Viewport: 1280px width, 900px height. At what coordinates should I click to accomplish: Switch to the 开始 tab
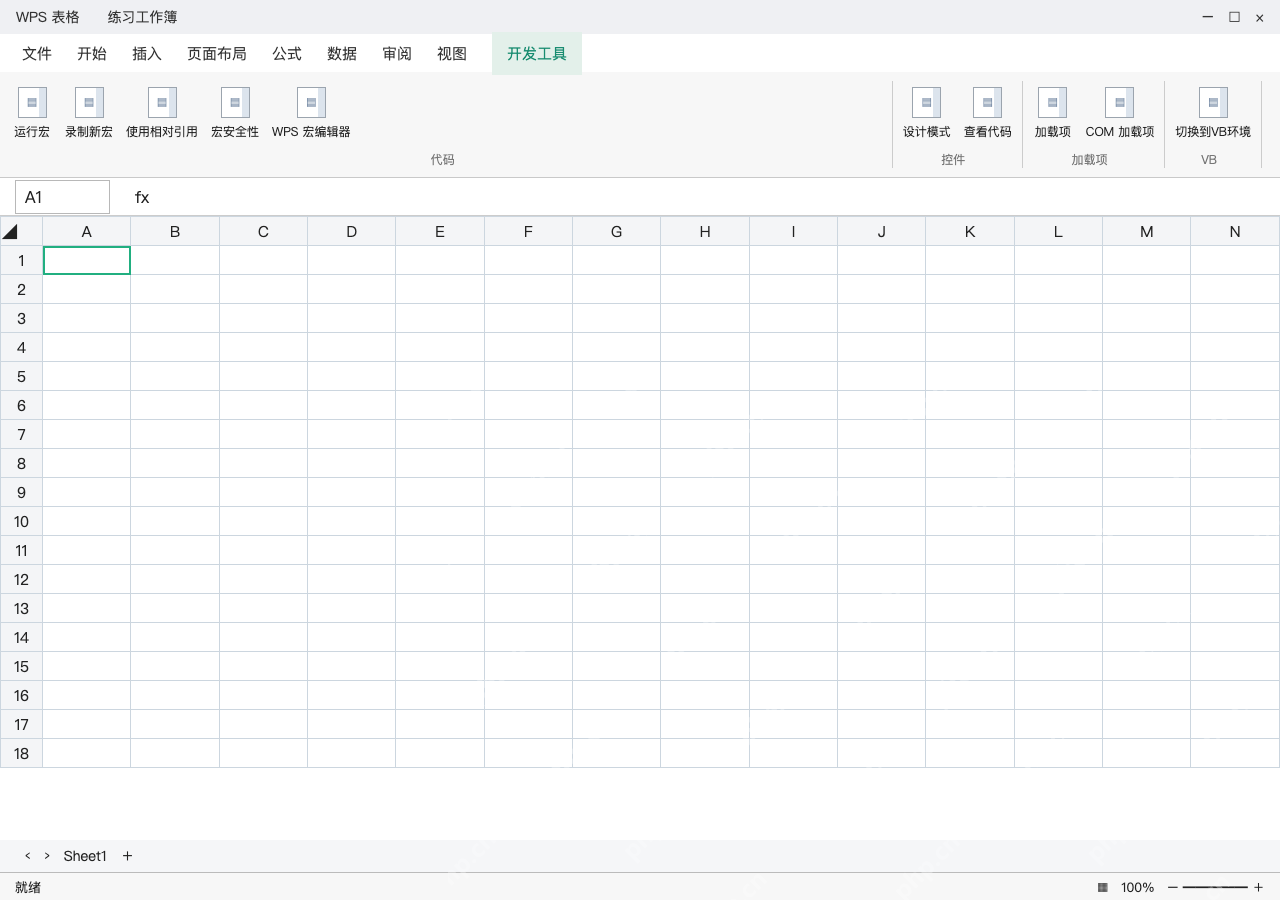(x=92, y=54)
